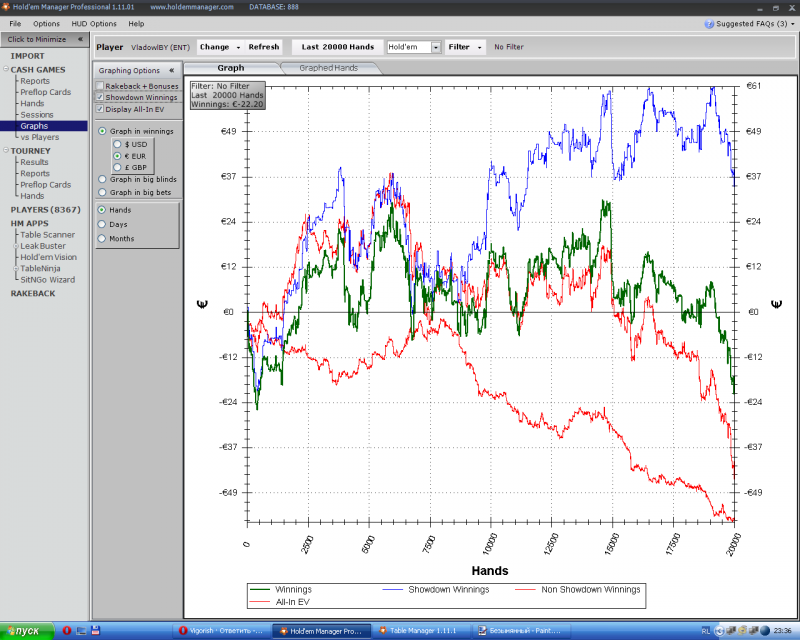Click the Hands axis title below the graph
Image resolution: width=800 pixels, height=640 pixels.
click(490, 571)
